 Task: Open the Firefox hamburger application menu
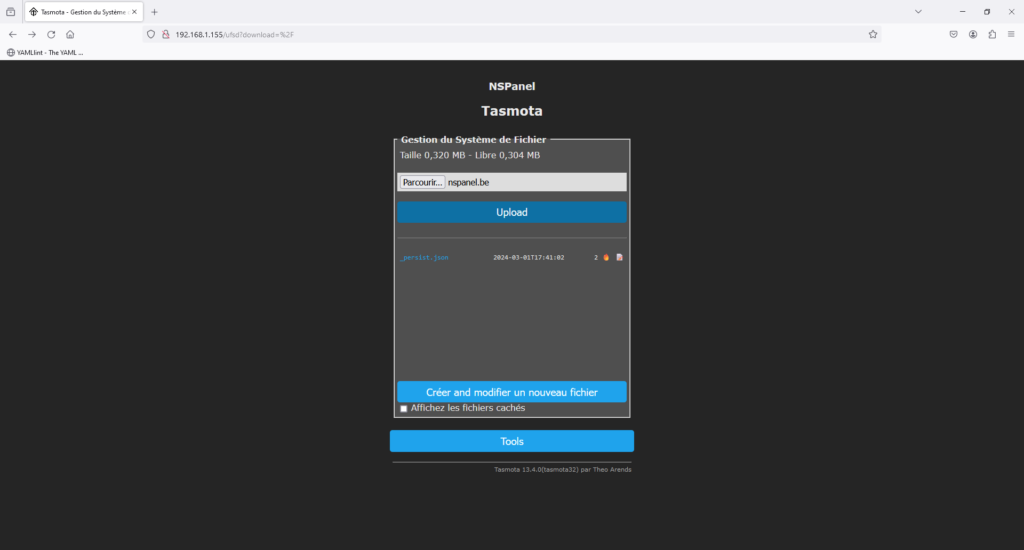[1011, 34]
